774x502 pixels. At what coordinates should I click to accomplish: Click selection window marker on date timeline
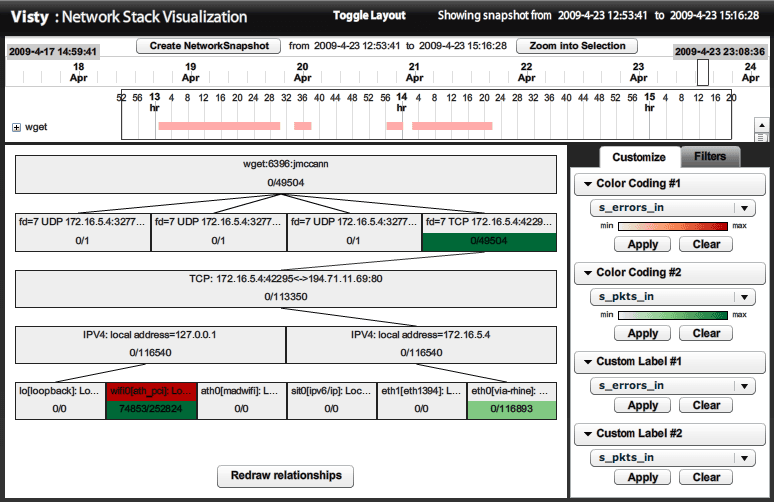pyautogui.click(x=703, y=72)
